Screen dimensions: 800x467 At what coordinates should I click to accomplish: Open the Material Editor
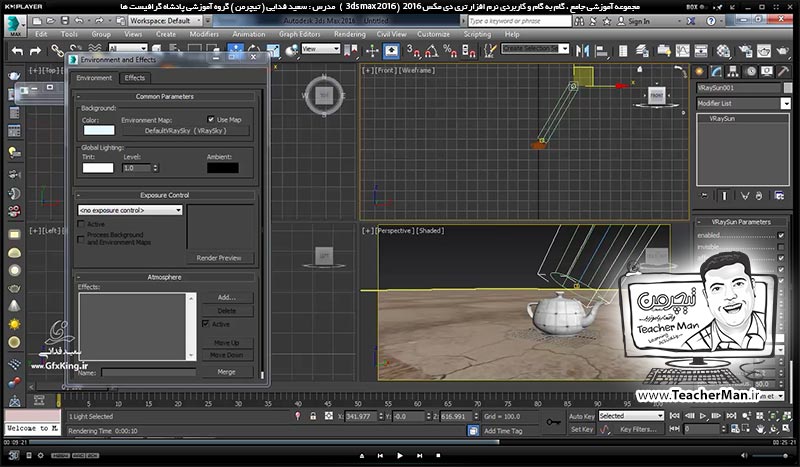point(723,50)
